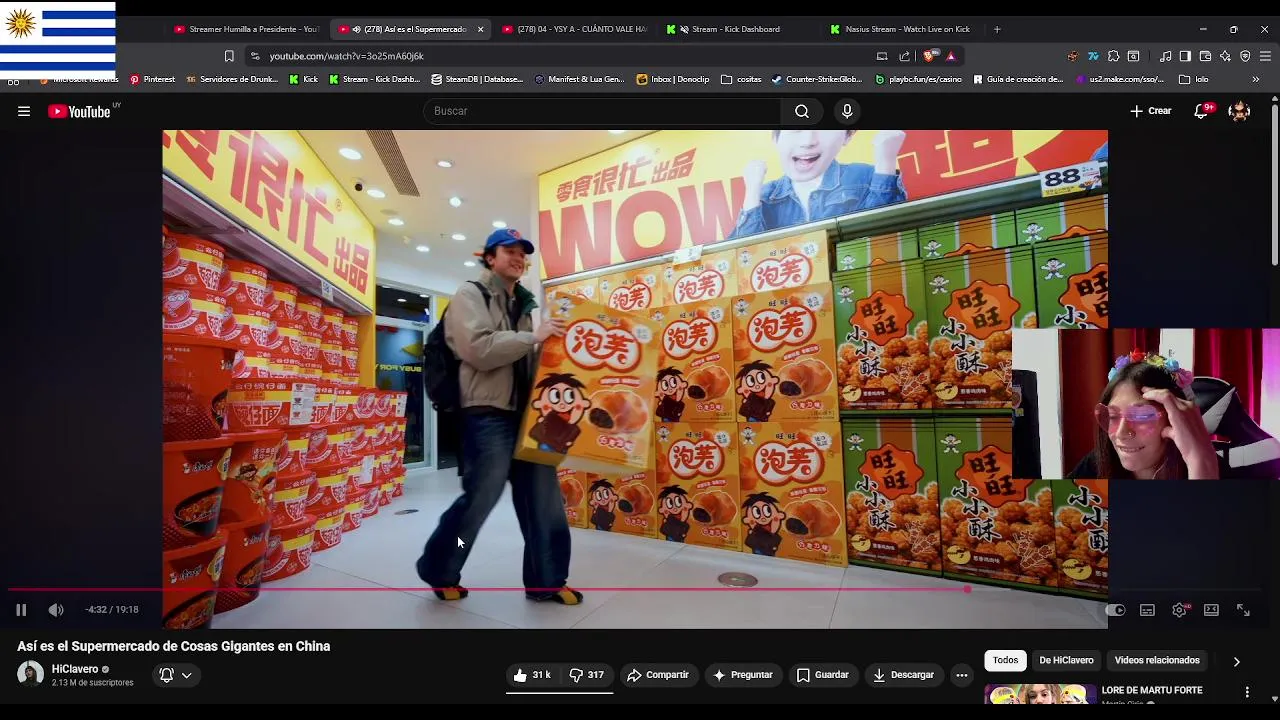Close the Así es el Supermercado tab
This screenshot has height=720, width=1280.
480,29
